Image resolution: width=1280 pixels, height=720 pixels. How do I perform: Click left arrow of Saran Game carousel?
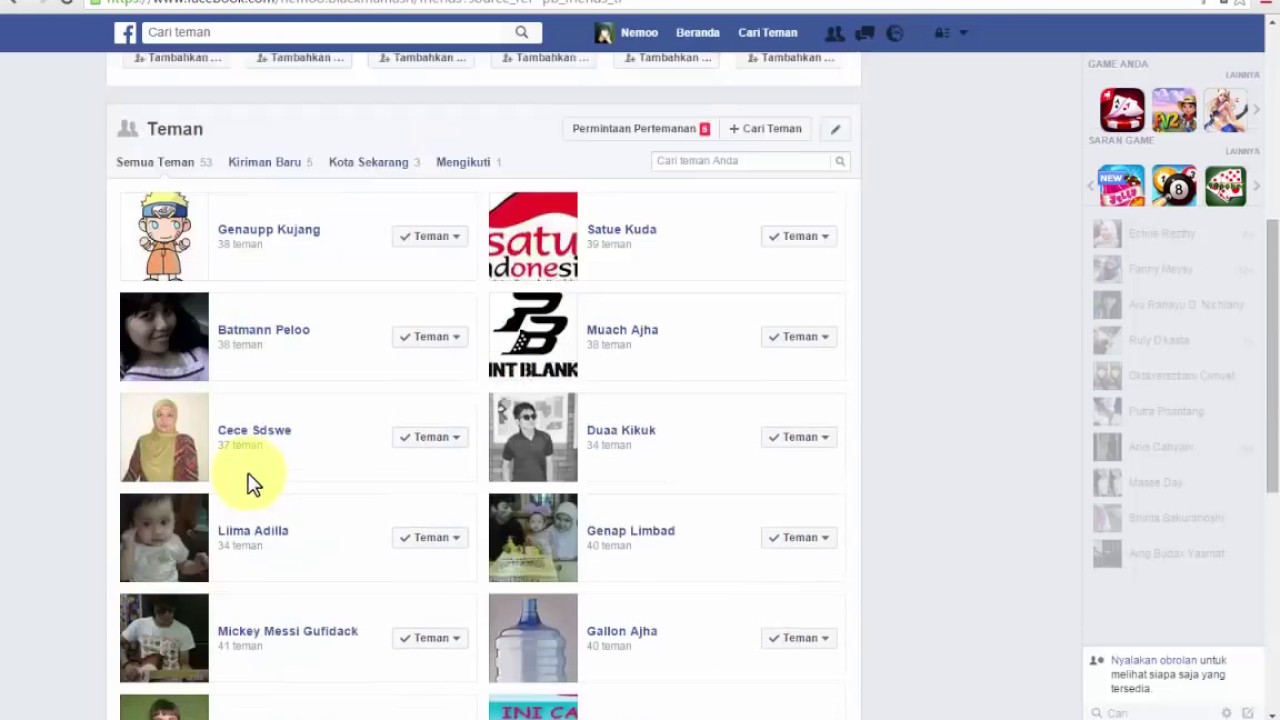[1091, 186]
